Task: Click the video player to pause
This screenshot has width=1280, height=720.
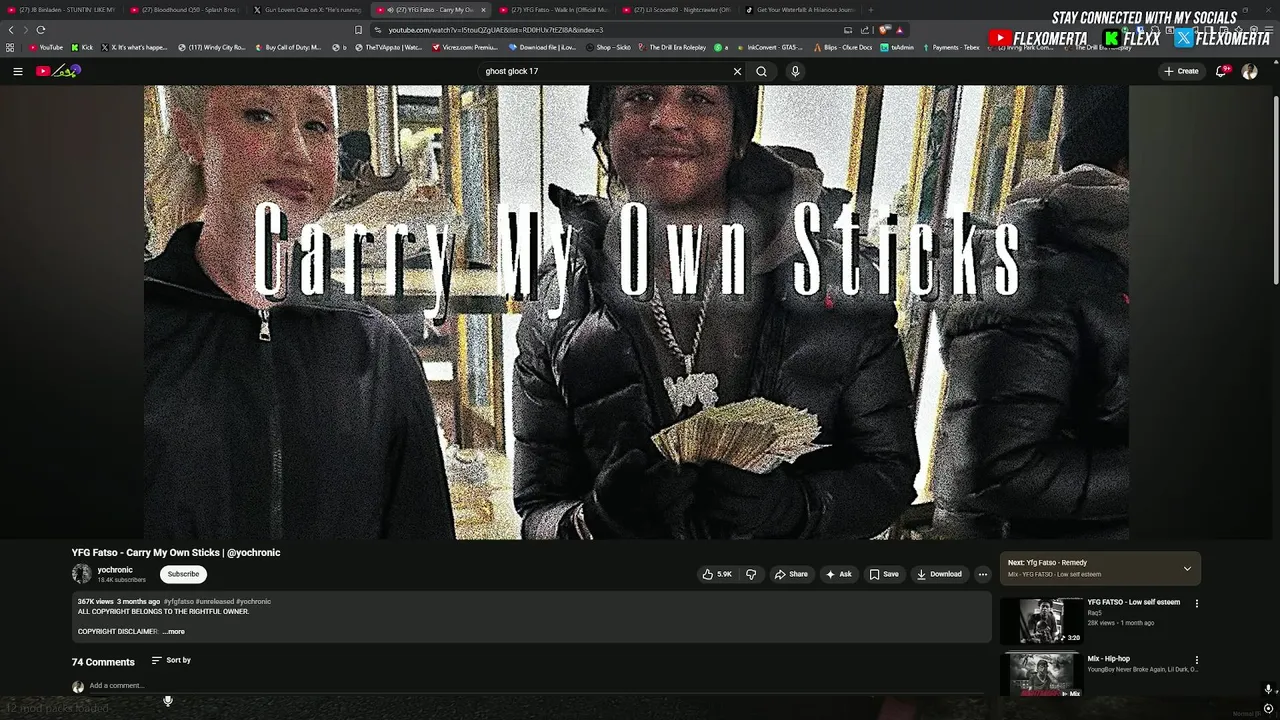Action: (636, 312)
